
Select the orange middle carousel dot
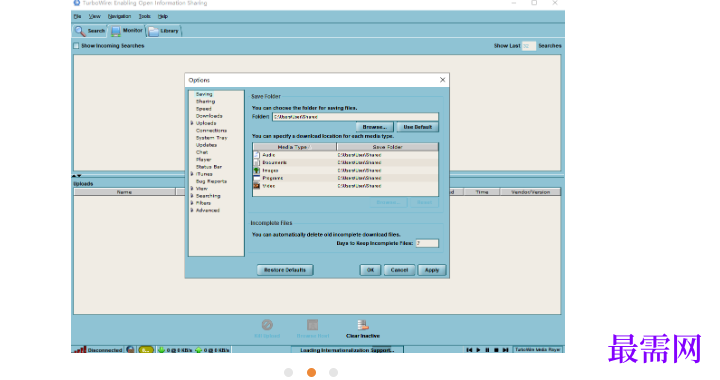(311, 373)
